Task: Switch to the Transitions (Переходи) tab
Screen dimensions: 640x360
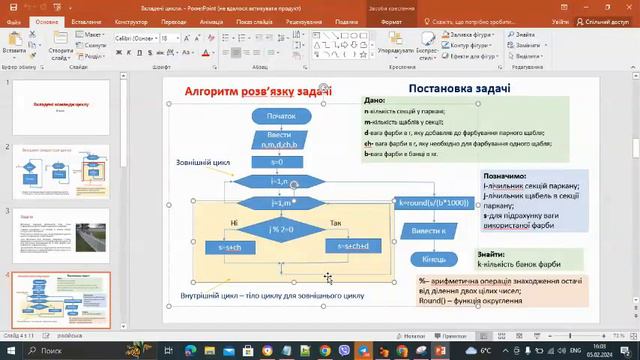Action: tap(173, 22)
